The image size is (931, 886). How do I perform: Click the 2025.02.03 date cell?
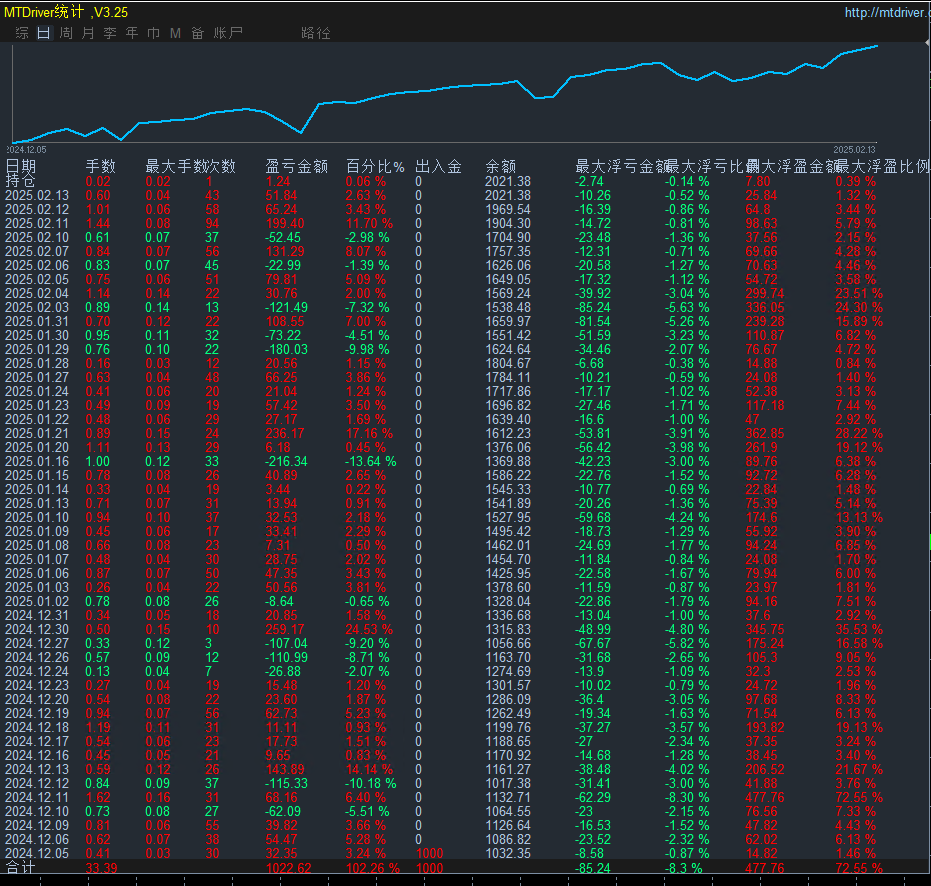click(37, 308)
